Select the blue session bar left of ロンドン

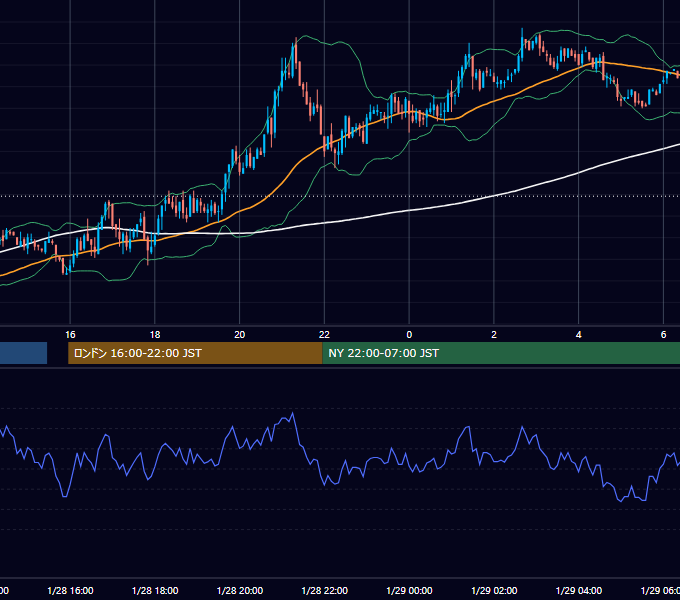pyautogui.click(x=23, y=353)
